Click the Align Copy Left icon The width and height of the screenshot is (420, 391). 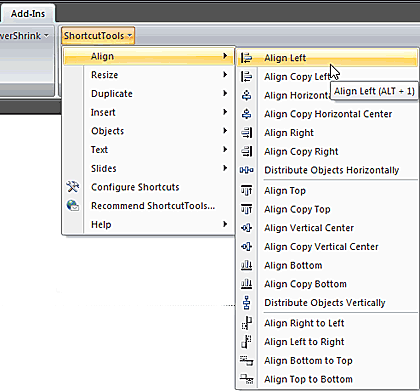(x=247, y=77)
